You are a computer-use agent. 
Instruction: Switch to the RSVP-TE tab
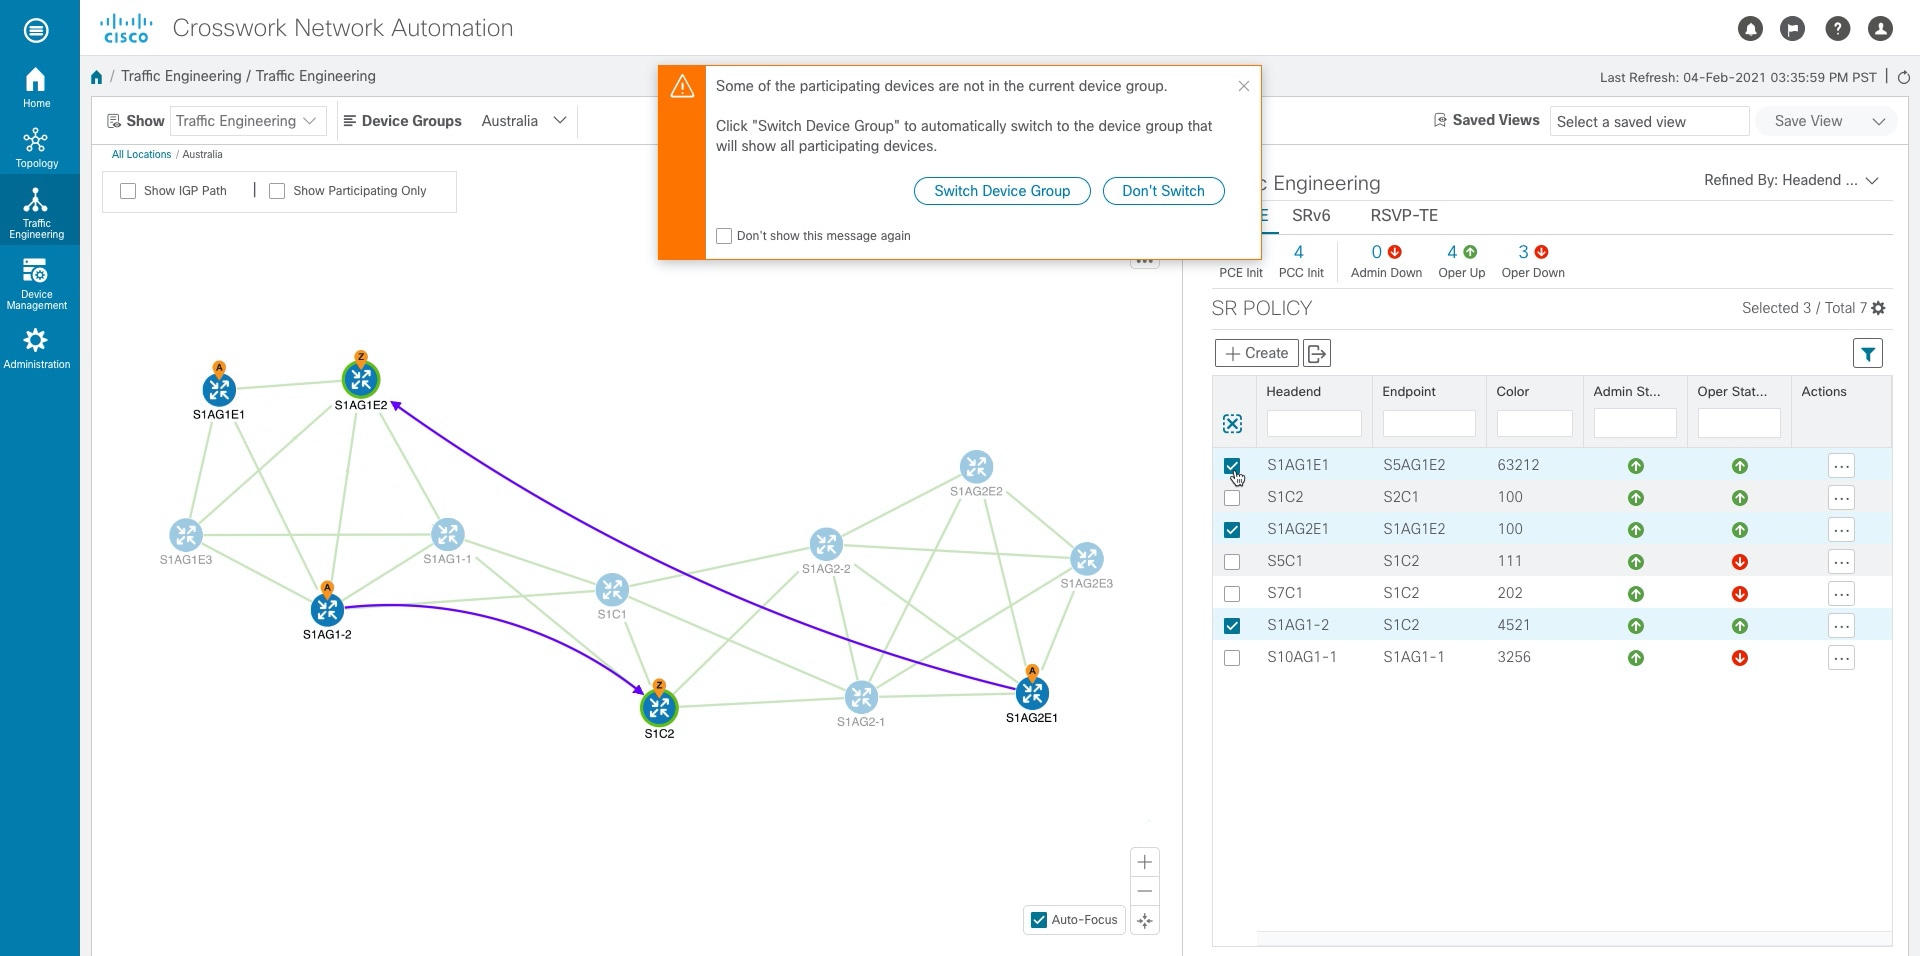point(1404,215)
